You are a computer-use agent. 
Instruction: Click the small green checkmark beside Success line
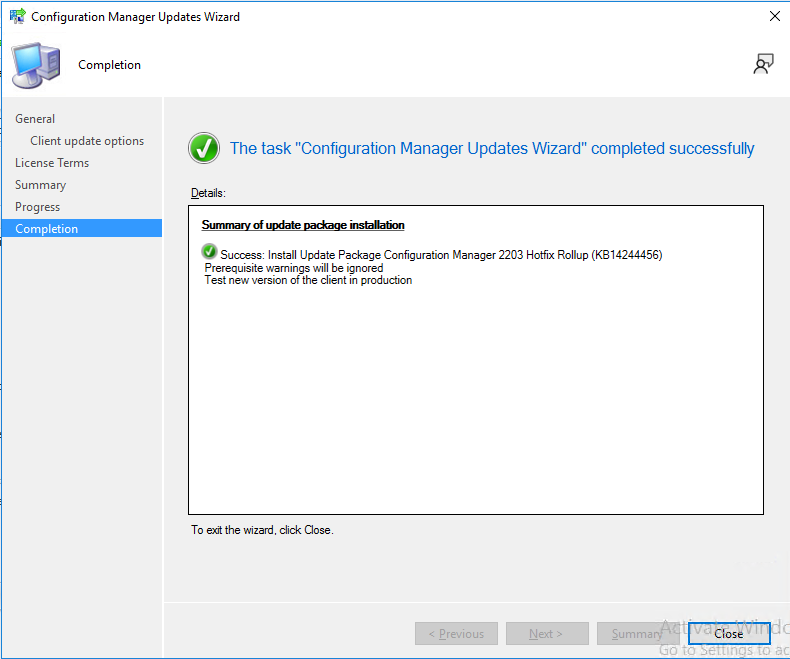[209, 251]
